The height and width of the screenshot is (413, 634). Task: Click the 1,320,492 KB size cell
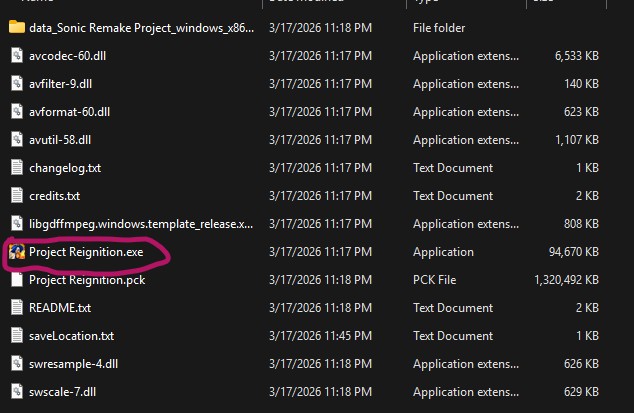566,280
